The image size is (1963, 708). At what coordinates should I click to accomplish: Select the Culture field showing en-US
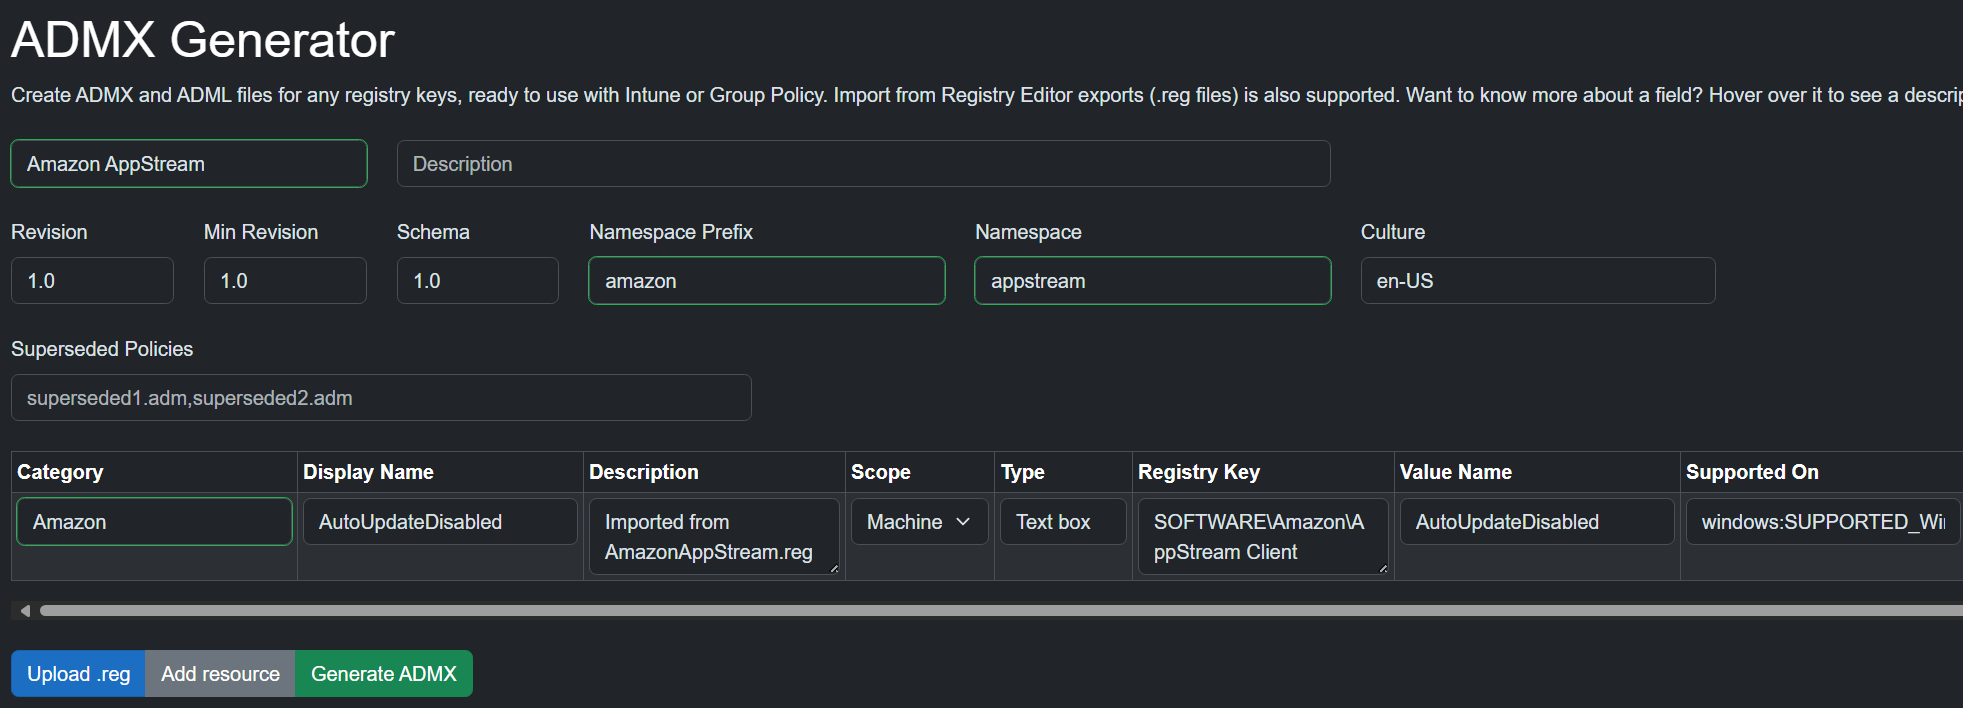1537,281
